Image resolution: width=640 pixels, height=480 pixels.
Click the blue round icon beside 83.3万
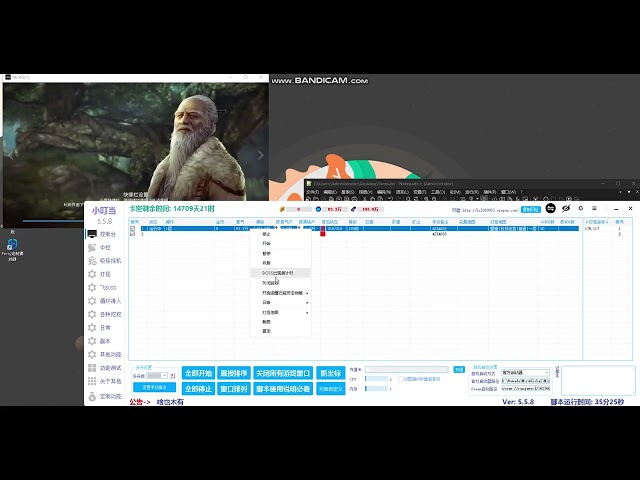click(318, 209)
